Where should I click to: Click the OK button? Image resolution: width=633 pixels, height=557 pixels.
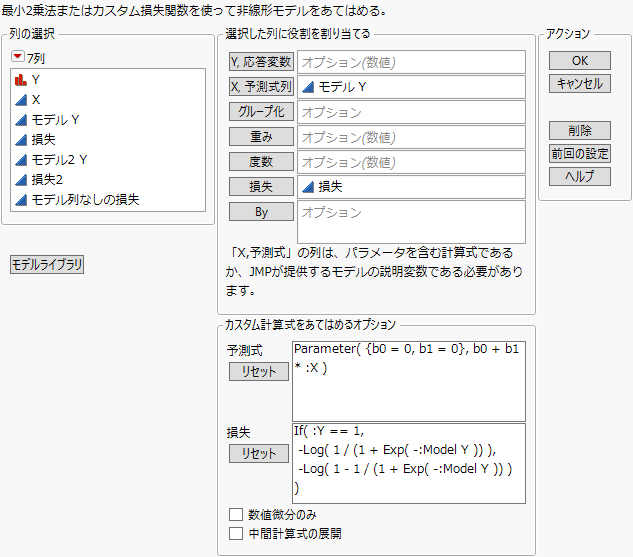pos(580,61)
